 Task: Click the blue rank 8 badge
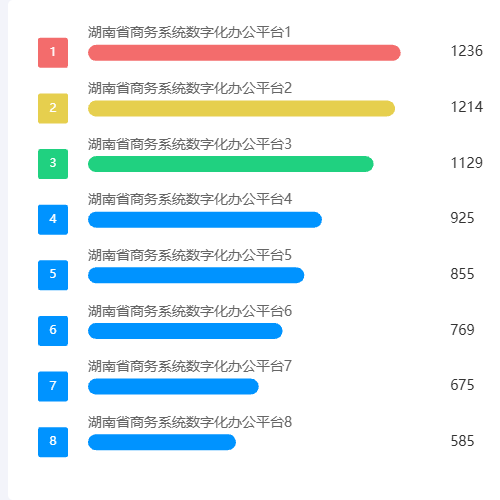(x=53, y=442)
